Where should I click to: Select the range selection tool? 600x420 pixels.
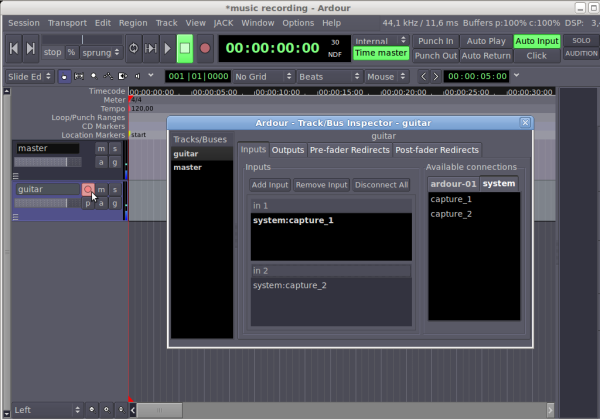pos(79,77)
